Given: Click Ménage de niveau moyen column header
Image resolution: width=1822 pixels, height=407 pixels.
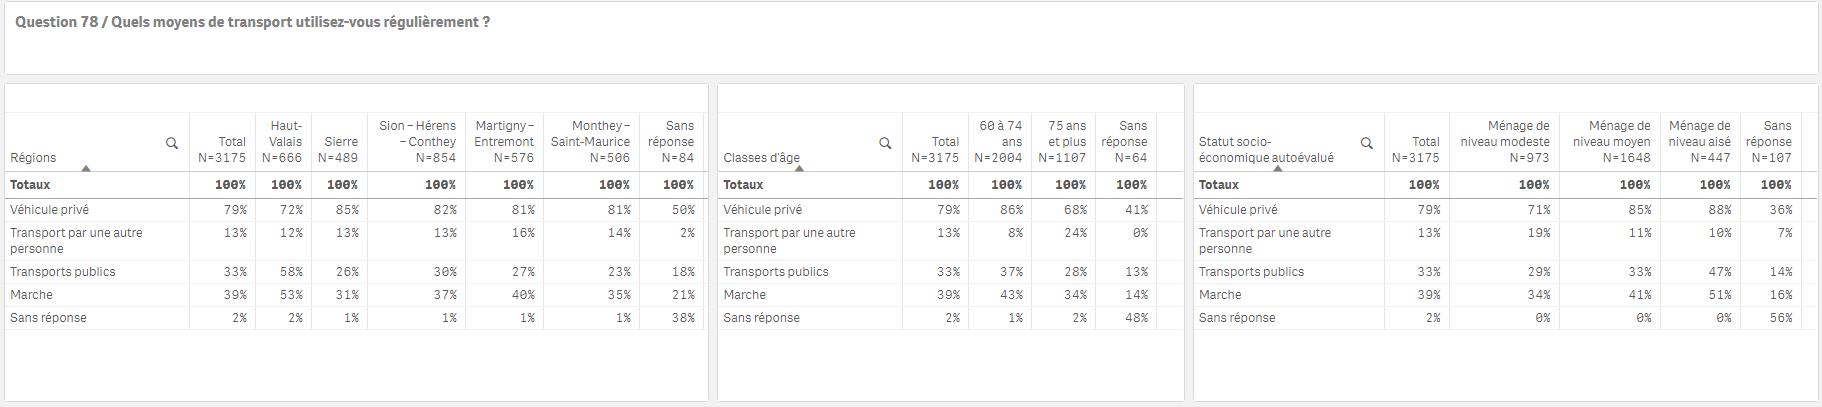Looking at the screenshot, I should 1609,141.
